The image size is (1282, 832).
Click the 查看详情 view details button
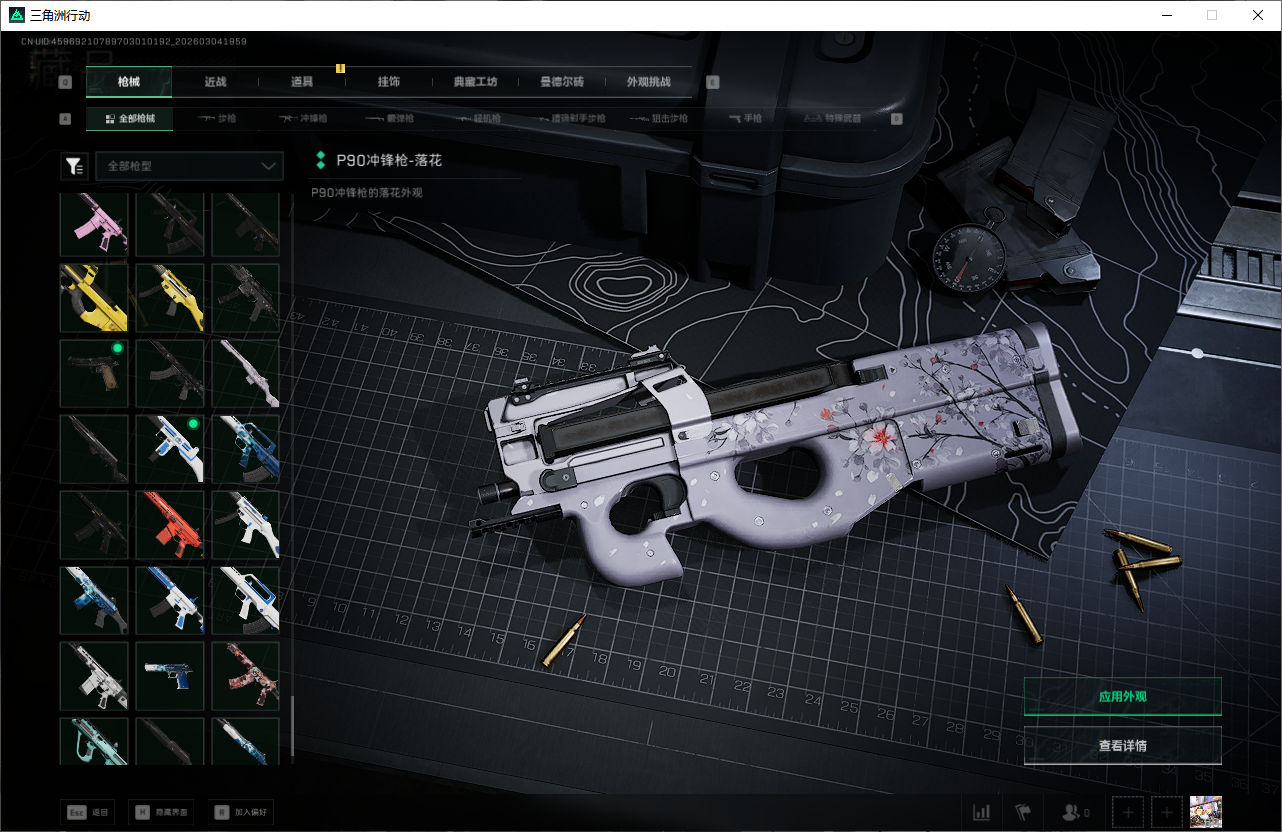pyautogui.click(x=1122, y=745)
